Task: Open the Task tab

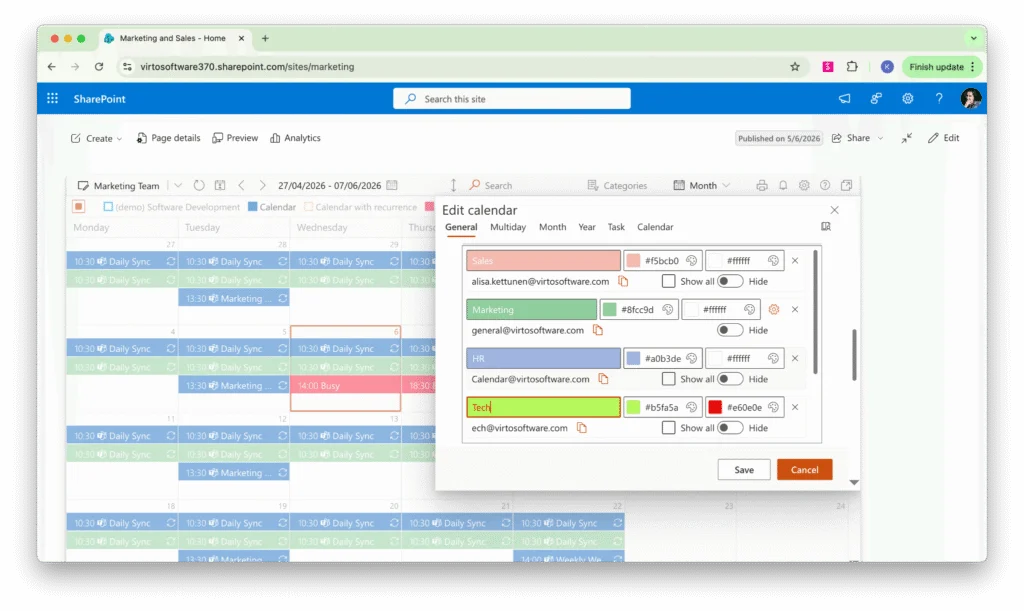Action: coord(616,227)
